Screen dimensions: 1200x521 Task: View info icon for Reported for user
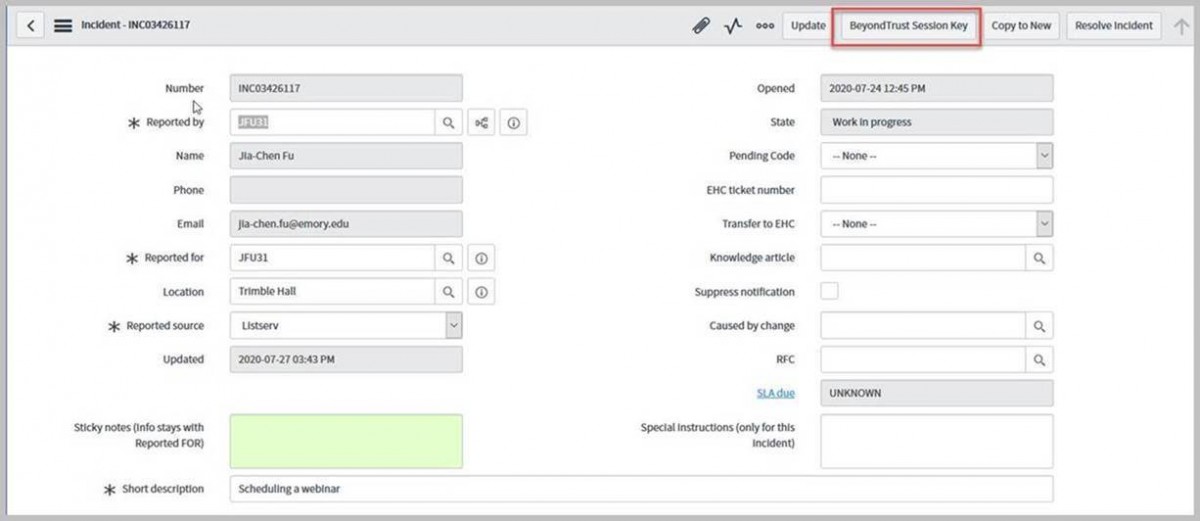click(x=481, y=258)
